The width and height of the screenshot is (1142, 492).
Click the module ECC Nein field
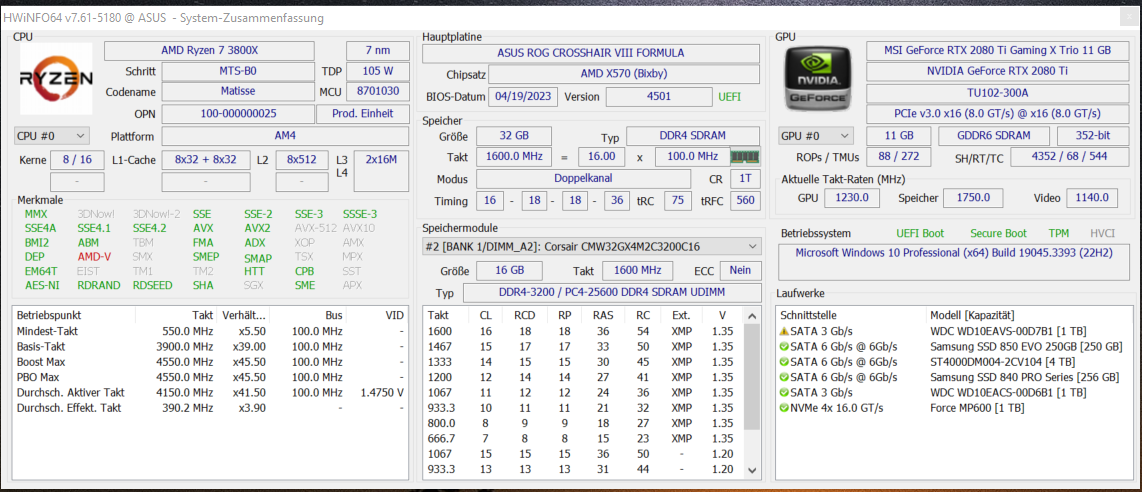[740, 270]
